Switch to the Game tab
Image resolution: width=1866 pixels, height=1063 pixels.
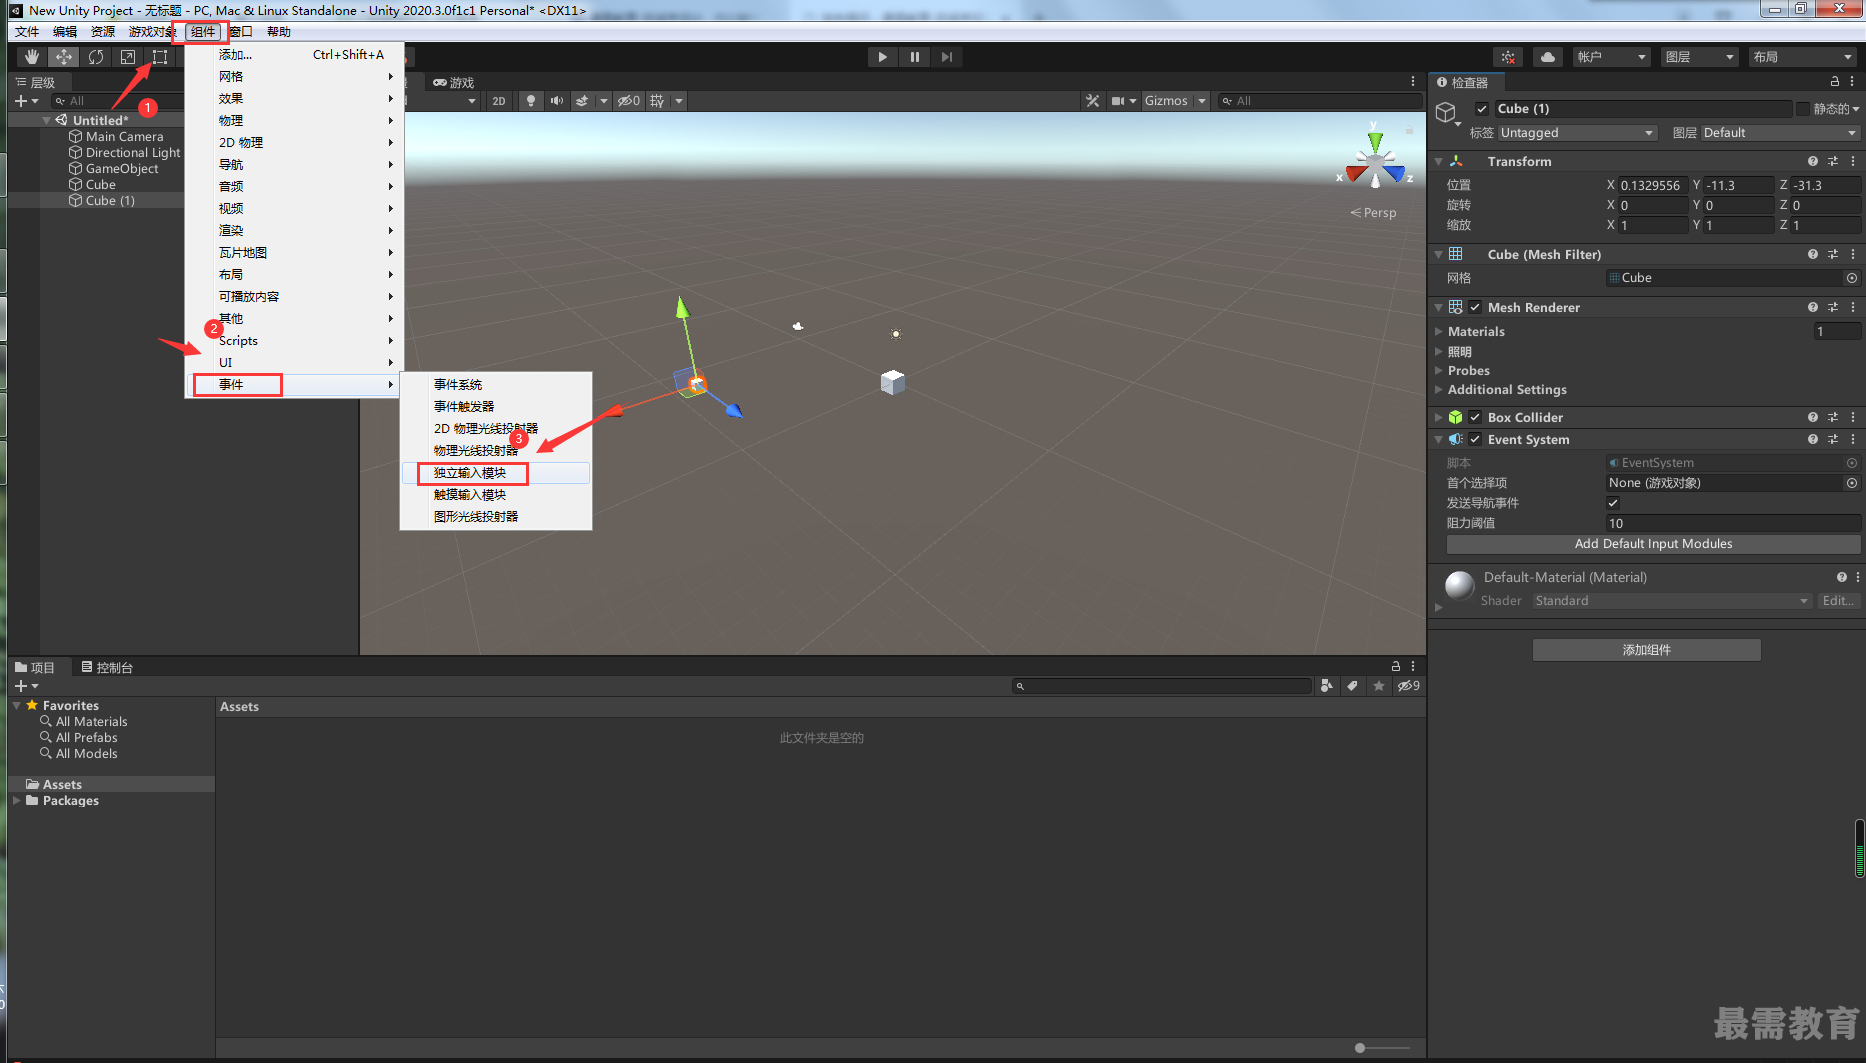454,83
